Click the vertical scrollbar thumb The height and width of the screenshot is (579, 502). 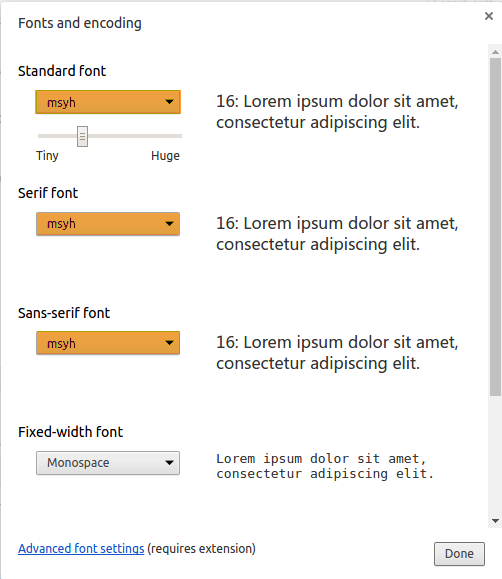[x=495, y=227]
